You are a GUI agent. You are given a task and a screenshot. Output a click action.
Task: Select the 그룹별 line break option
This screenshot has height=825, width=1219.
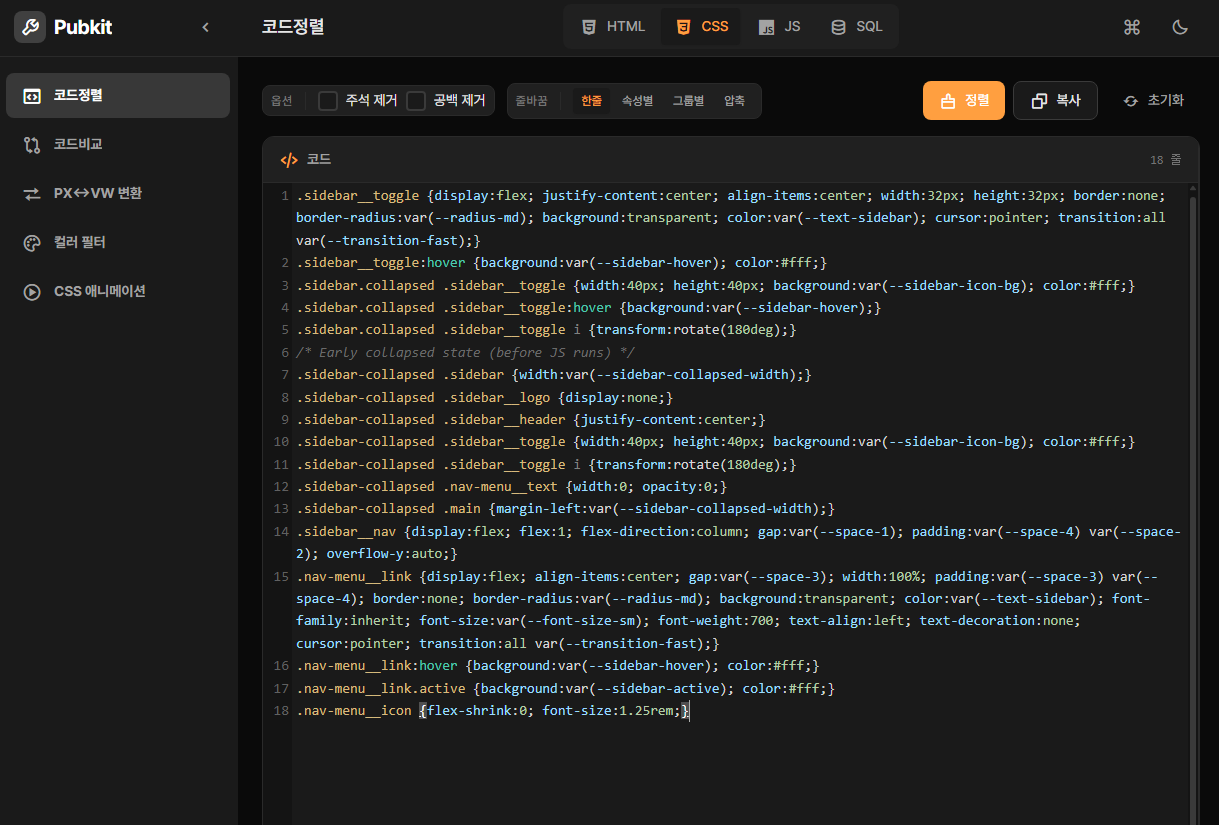coord(688,100)
